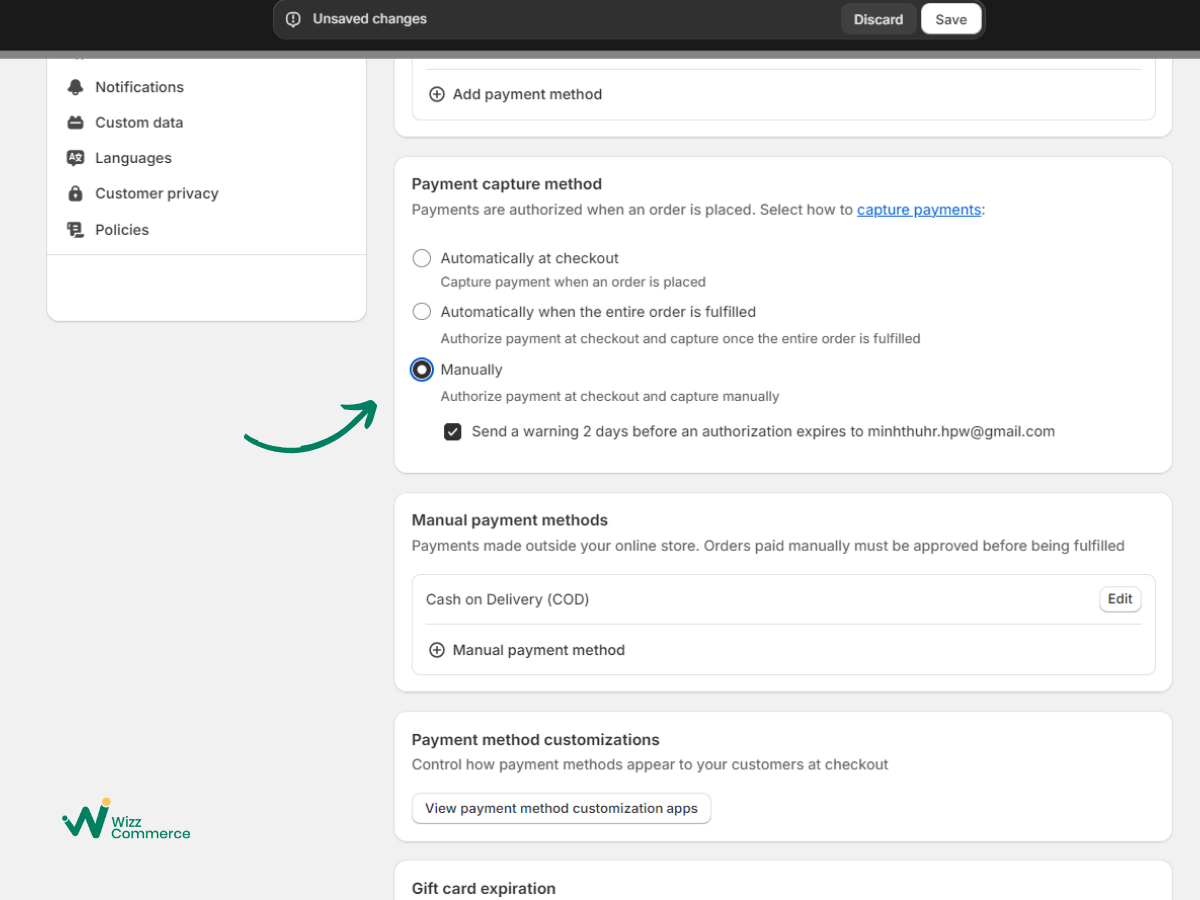Click the Unsaved changes alert icon
1200x900 pixels.
tap(293, 20)
